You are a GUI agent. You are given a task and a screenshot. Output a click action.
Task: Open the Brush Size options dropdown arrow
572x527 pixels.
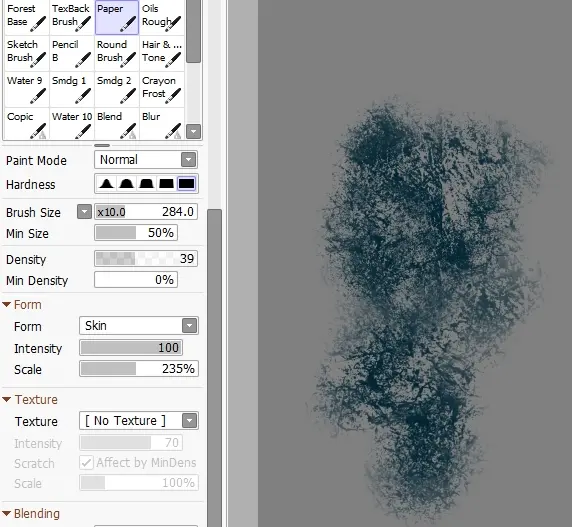click(84, 212)
